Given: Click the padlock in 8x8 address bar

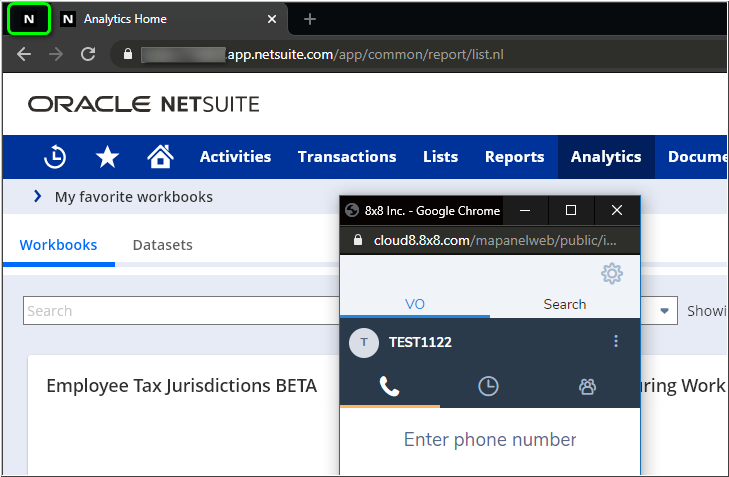Looking at the screenshot, I should (358, 240).
